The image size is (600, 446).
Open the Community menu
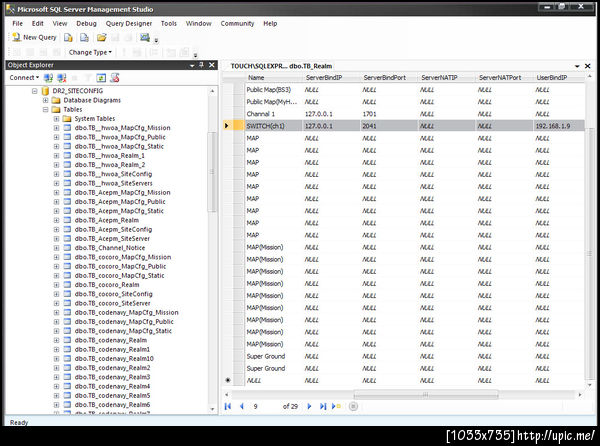(x=237, y=23)
